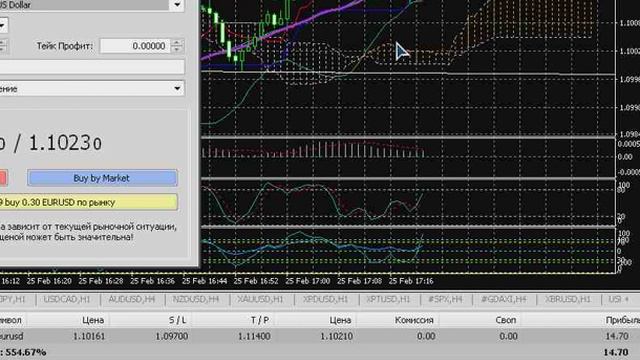Click the yellow buy 0.30 EURUSD message
This screenshot has width=640, height=360.
coord(89,202)
